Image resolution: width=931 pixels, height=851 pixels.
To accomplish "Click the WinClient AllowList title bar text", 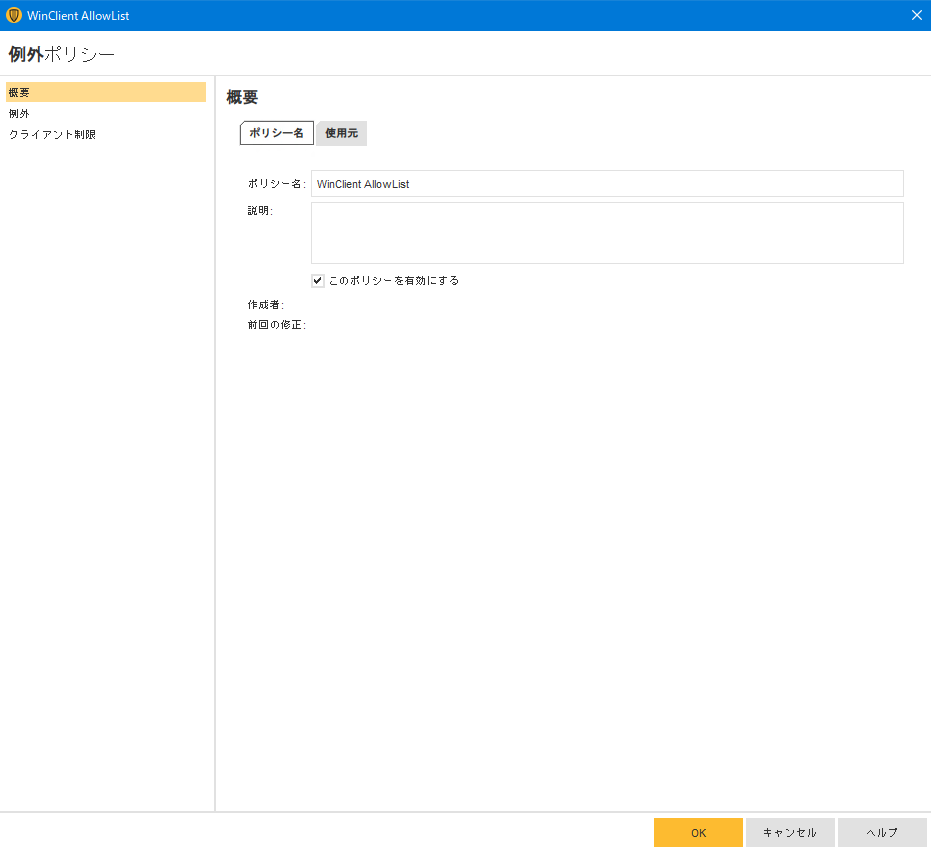I will 78,15.
